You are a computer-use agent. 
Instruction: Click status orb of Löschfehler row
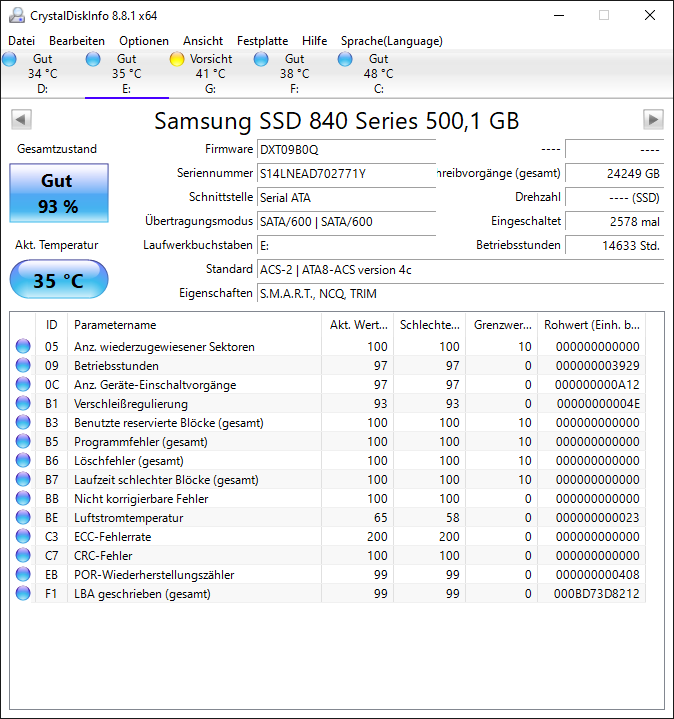tap(23, 460)
